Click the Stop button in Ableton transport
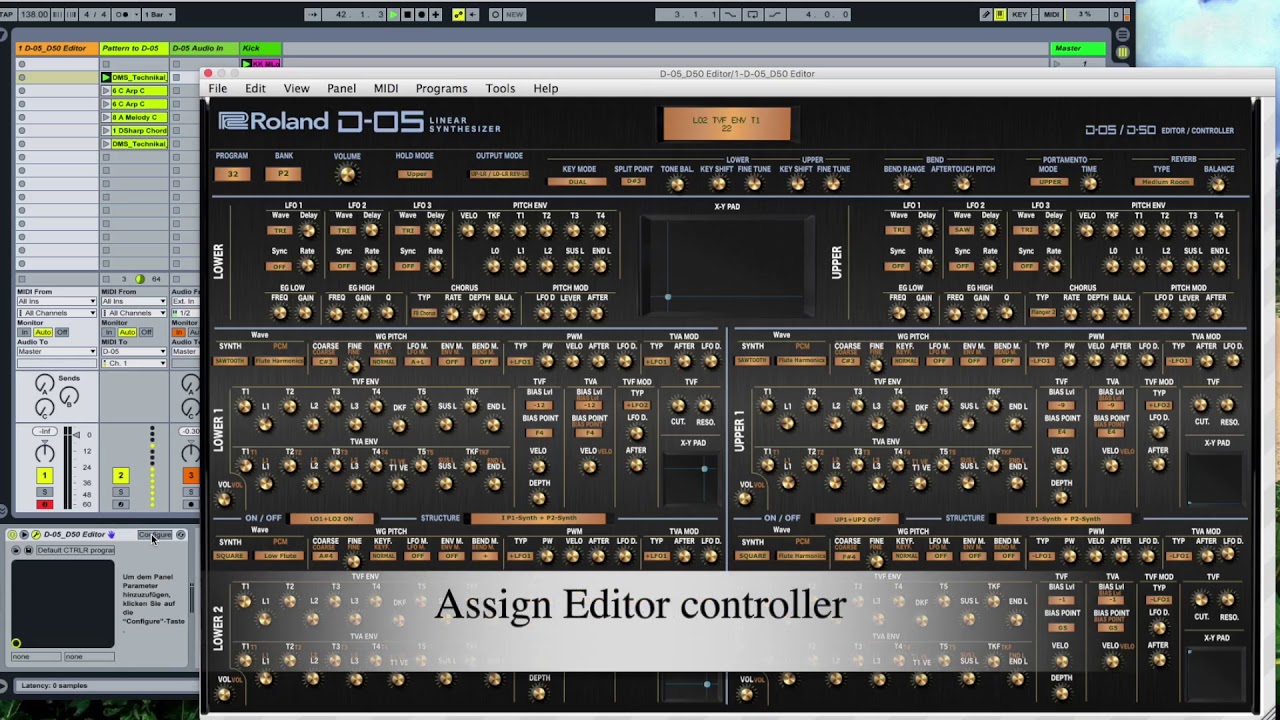Viewport: 1280px width, 720px height. pyautogui.click(x=407, y=14)
